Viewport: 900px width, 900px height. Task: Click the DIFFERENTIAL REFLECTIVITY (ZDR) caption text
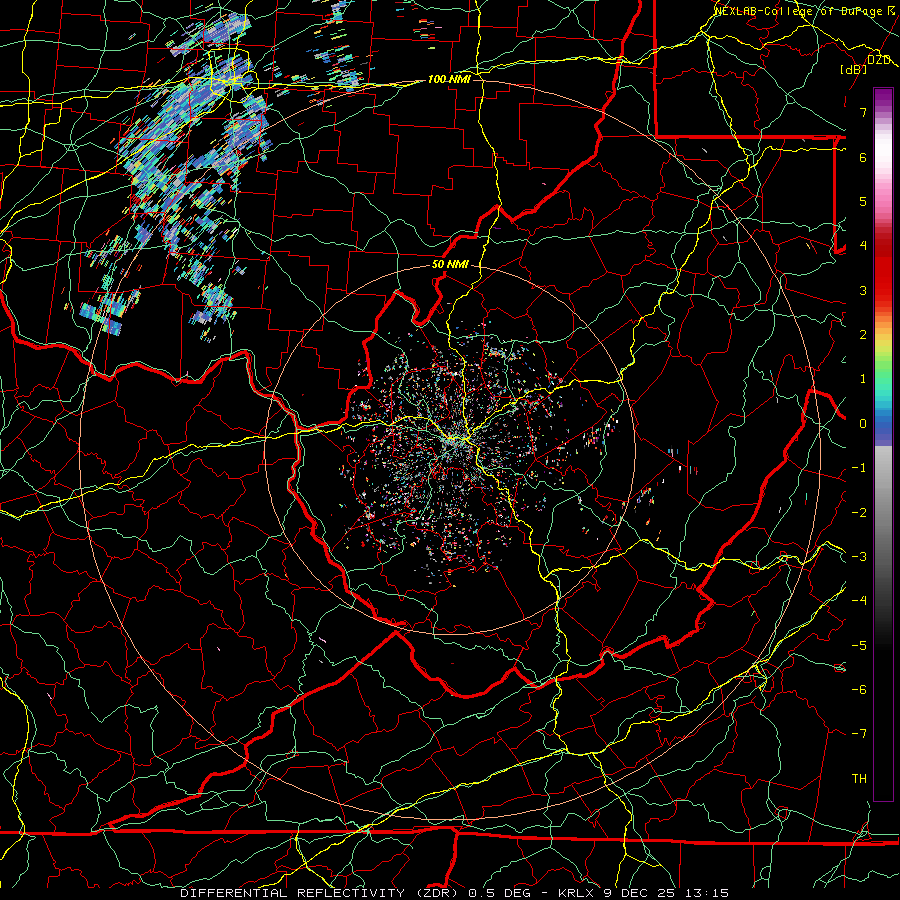click(x=320, y=893)
